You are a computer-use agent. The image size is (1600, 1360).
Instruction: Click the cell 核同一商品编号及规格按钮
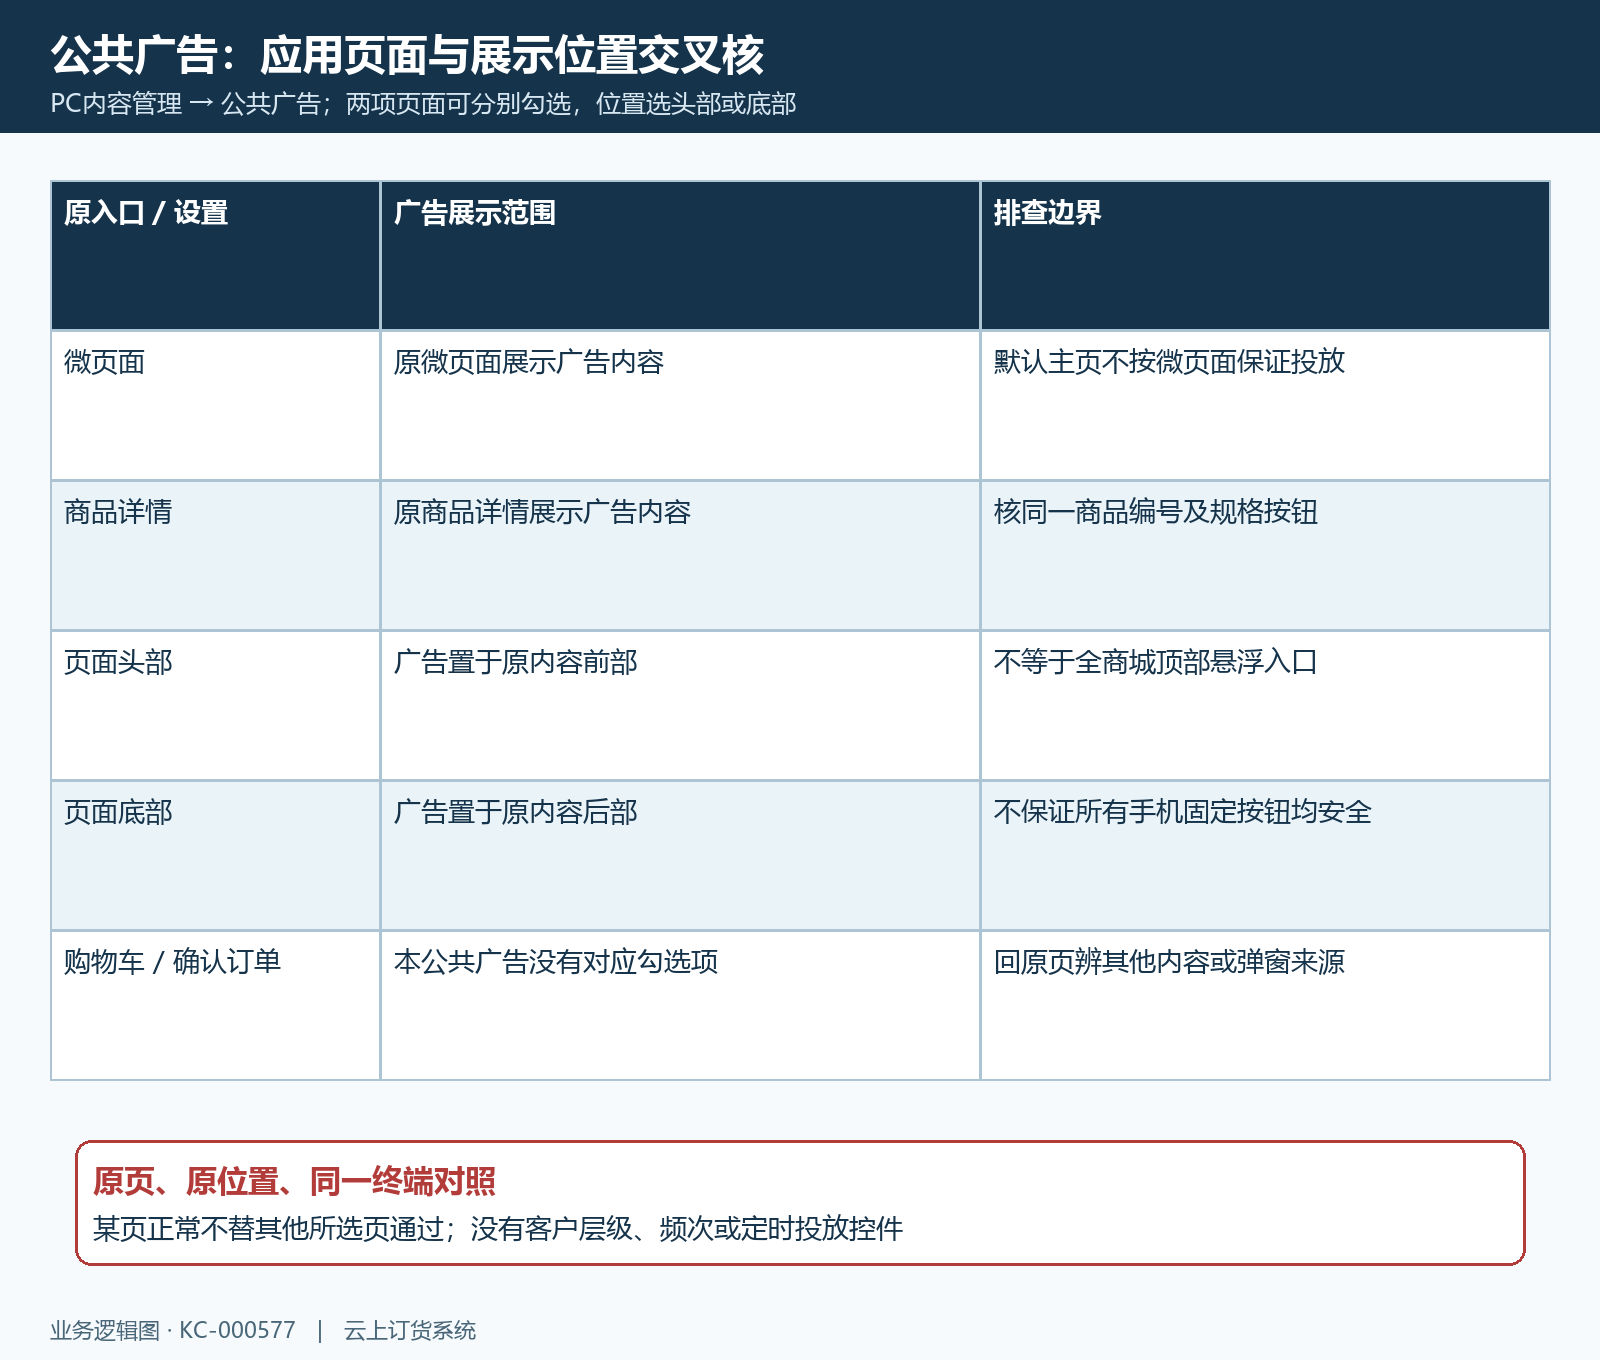[x=1265, y=555]
